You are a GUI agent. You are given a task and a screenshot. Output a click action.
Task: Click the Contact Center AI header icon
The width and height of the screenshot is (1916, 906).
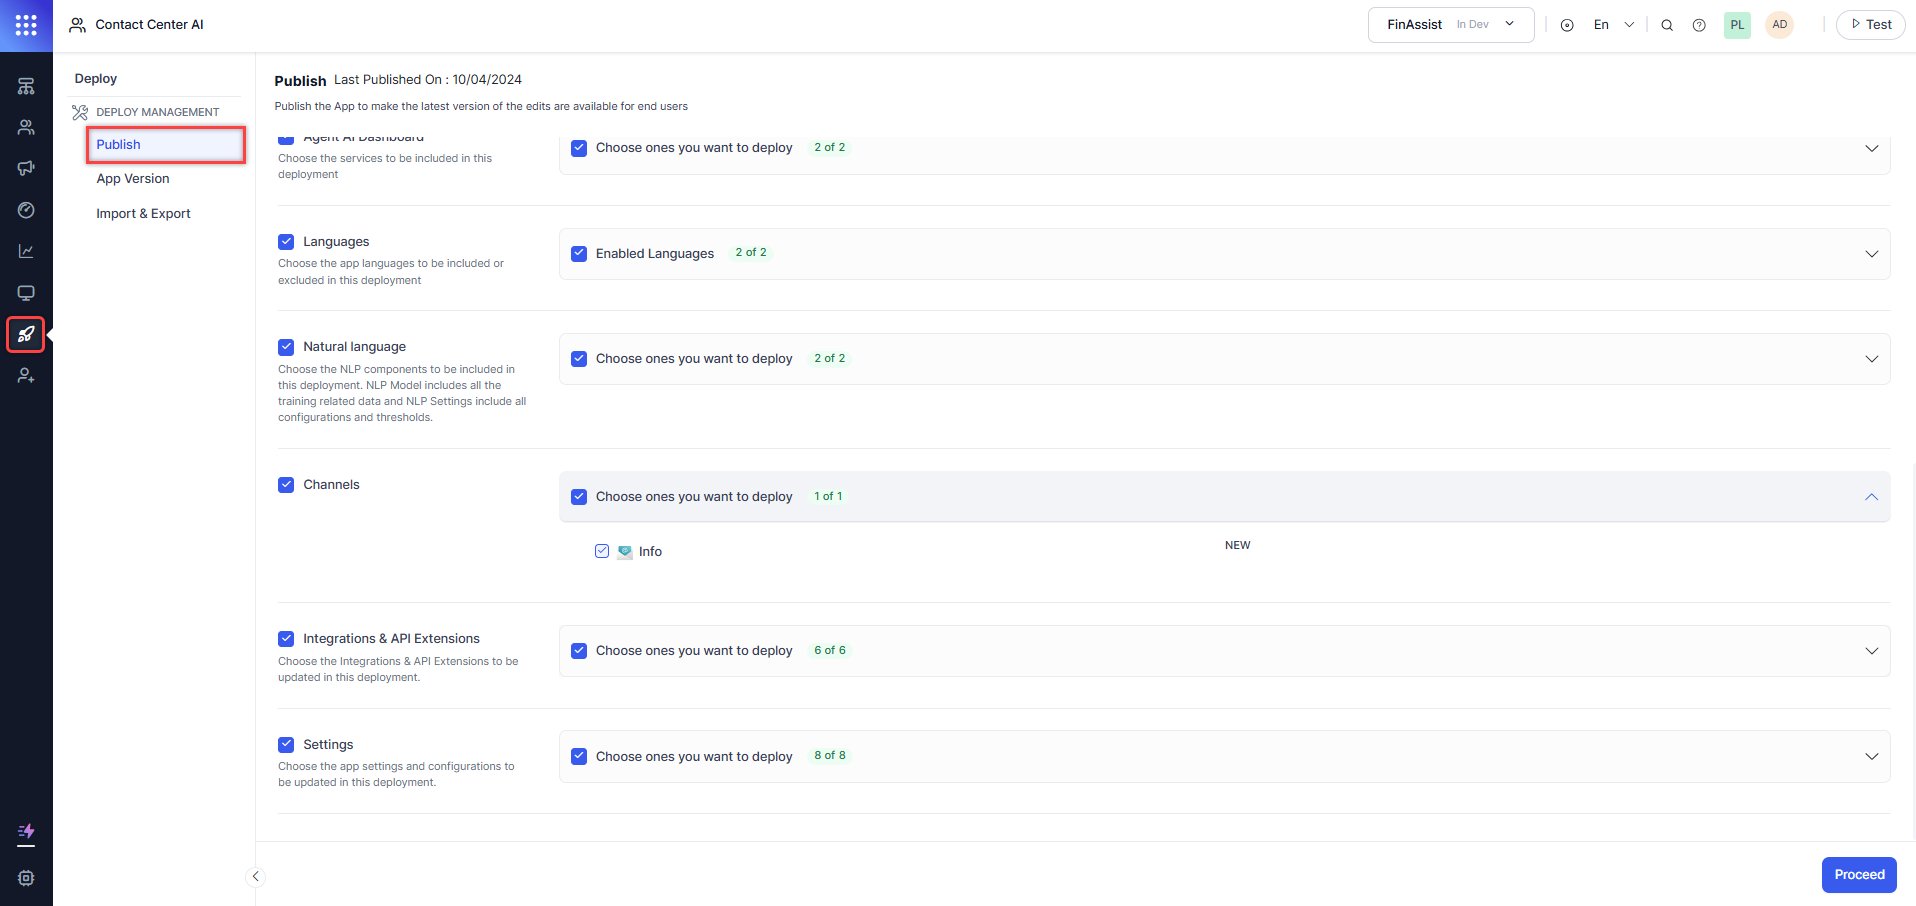77,25
